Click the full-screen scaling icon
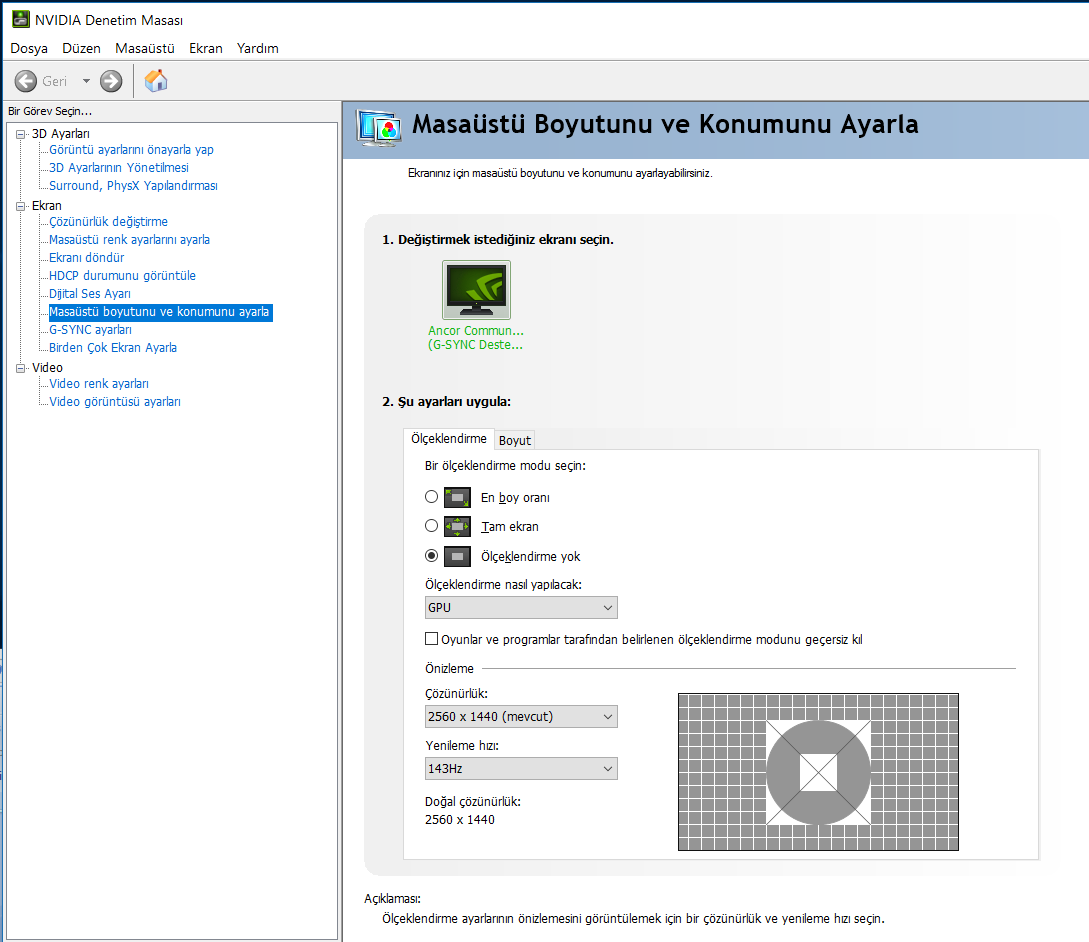This screenshot has height=942, width=1089. coord(457,527)
